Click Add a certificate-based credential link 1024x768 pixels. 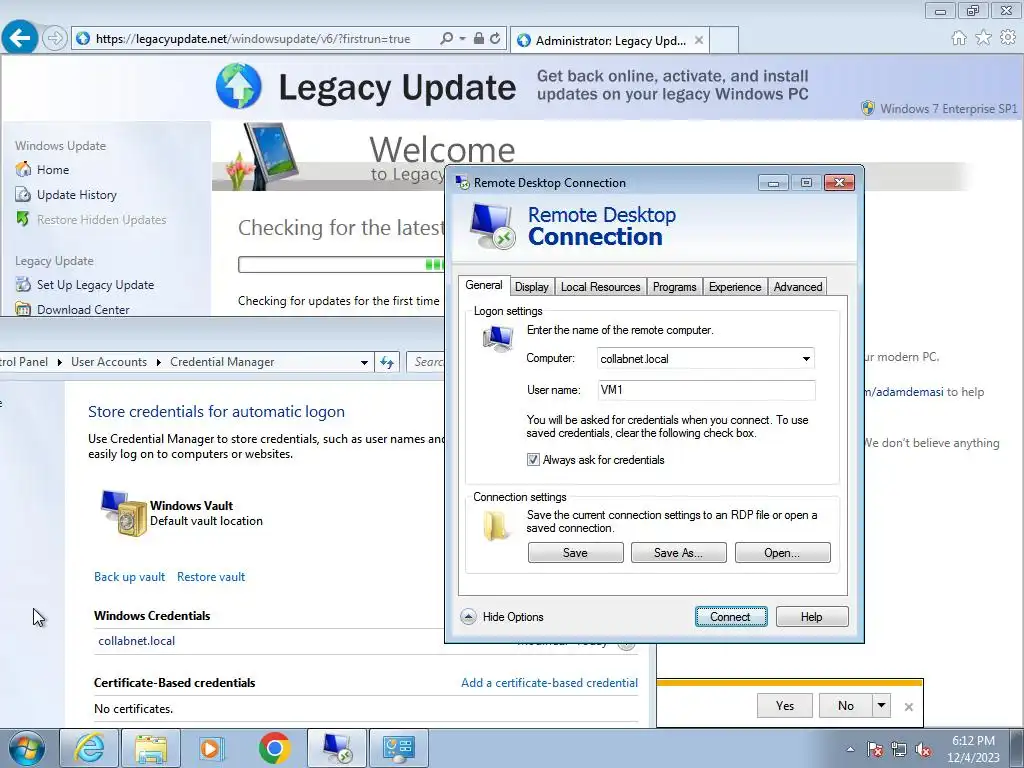[549, 682]
